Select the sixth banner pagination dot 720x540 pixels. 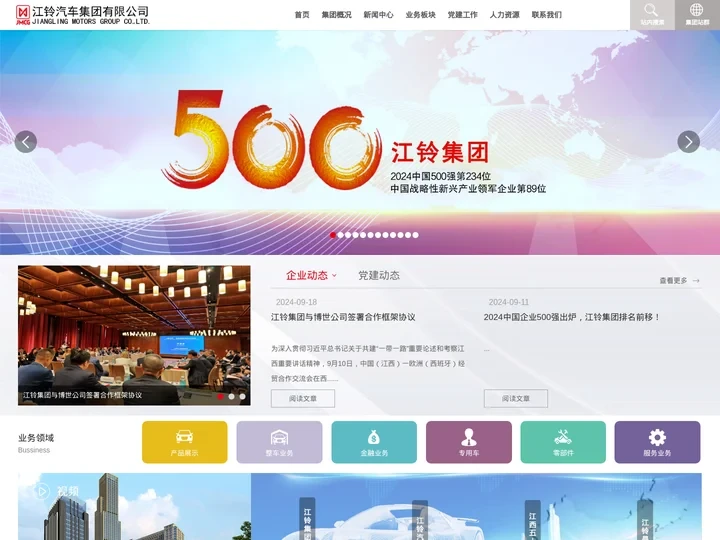[370, 235]
